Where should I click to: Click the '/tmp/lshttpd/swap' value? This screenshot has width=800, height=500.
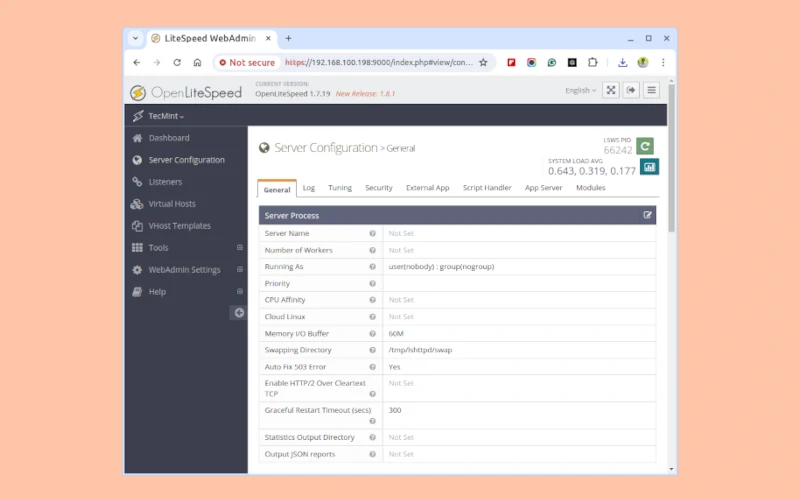(420, 350)
